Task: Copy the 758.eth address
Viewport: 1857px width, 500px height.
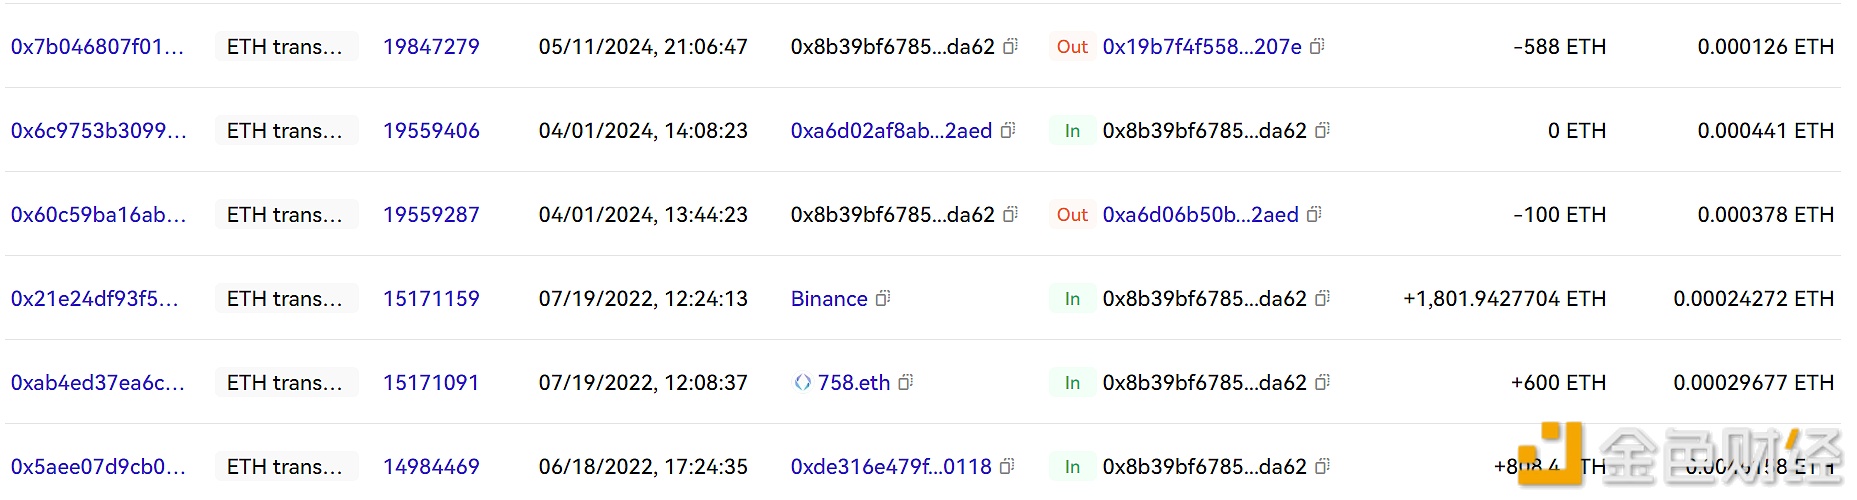Action: pyautogui.click(x=905, y=382)
